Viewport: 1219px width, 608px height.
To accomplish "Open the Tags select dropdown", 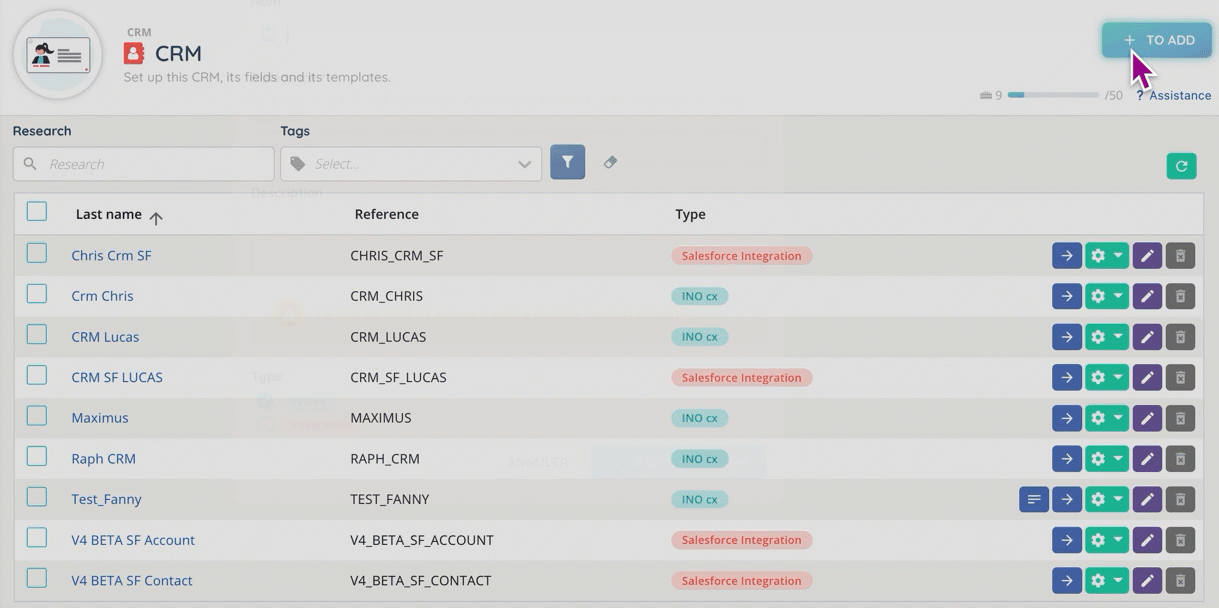I will 411,164.
